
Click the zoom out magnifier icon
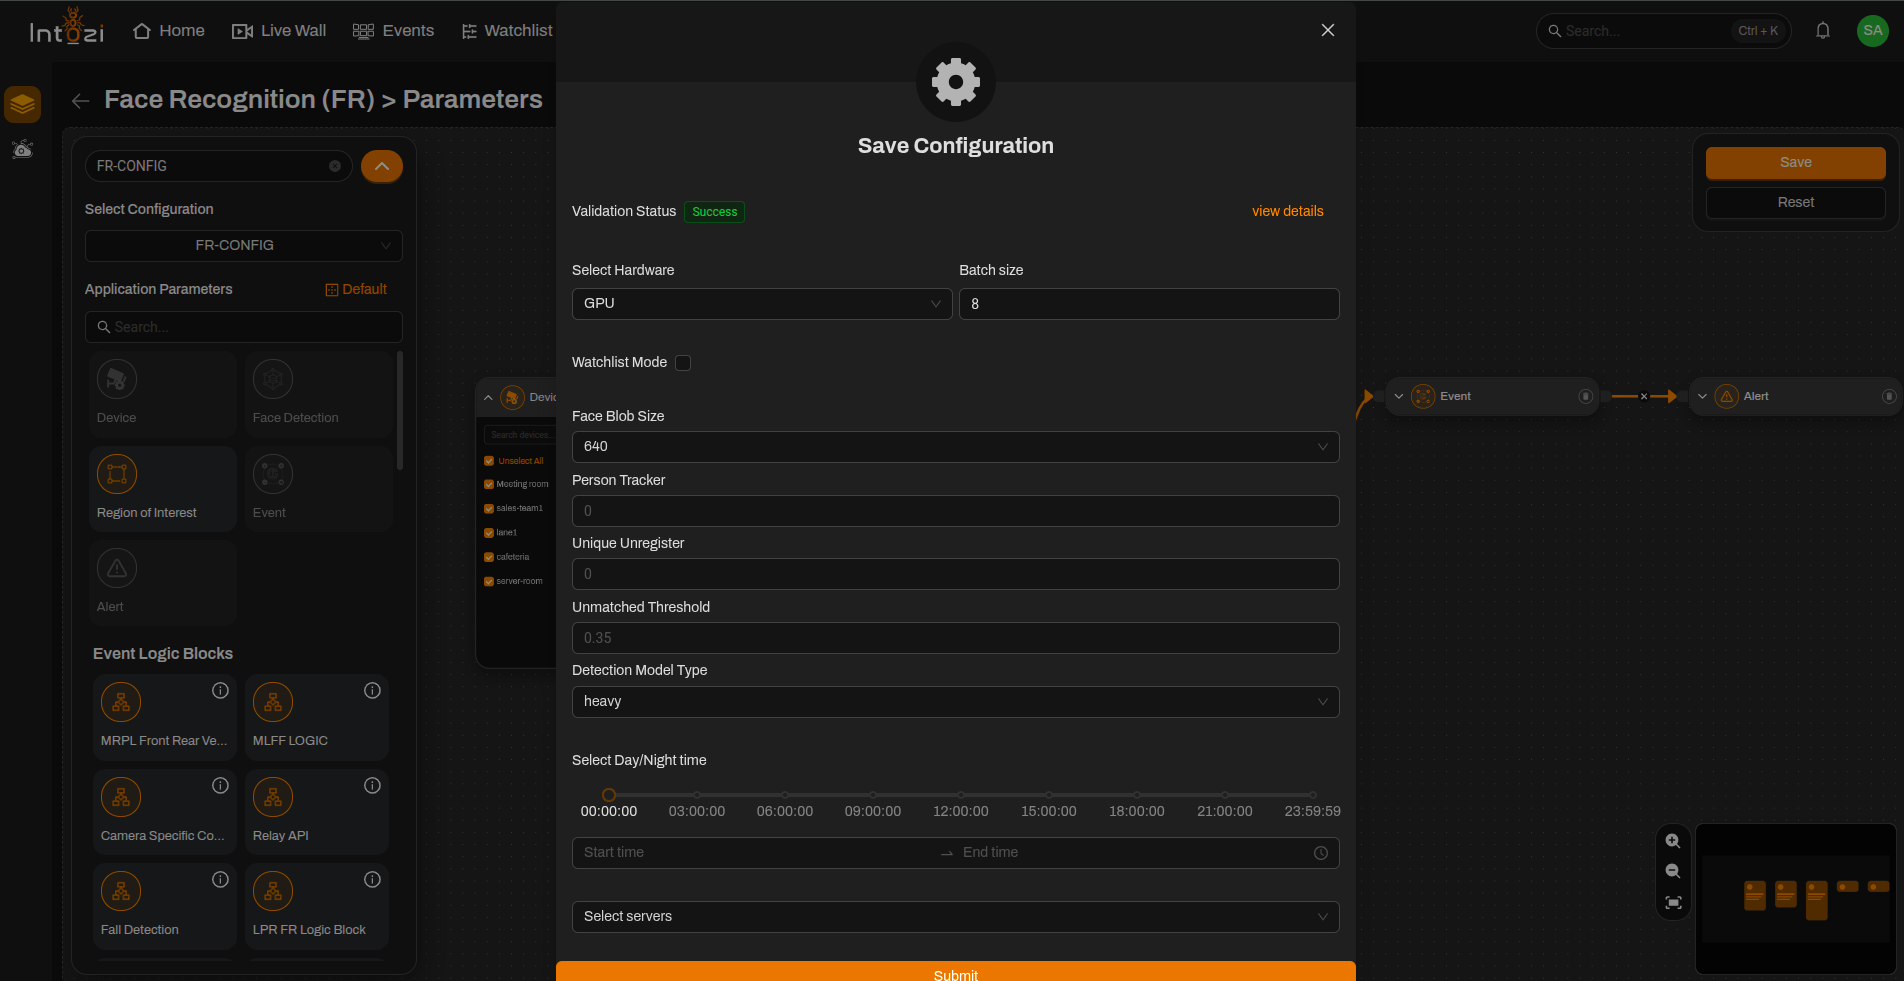(x=1673, y=872)
